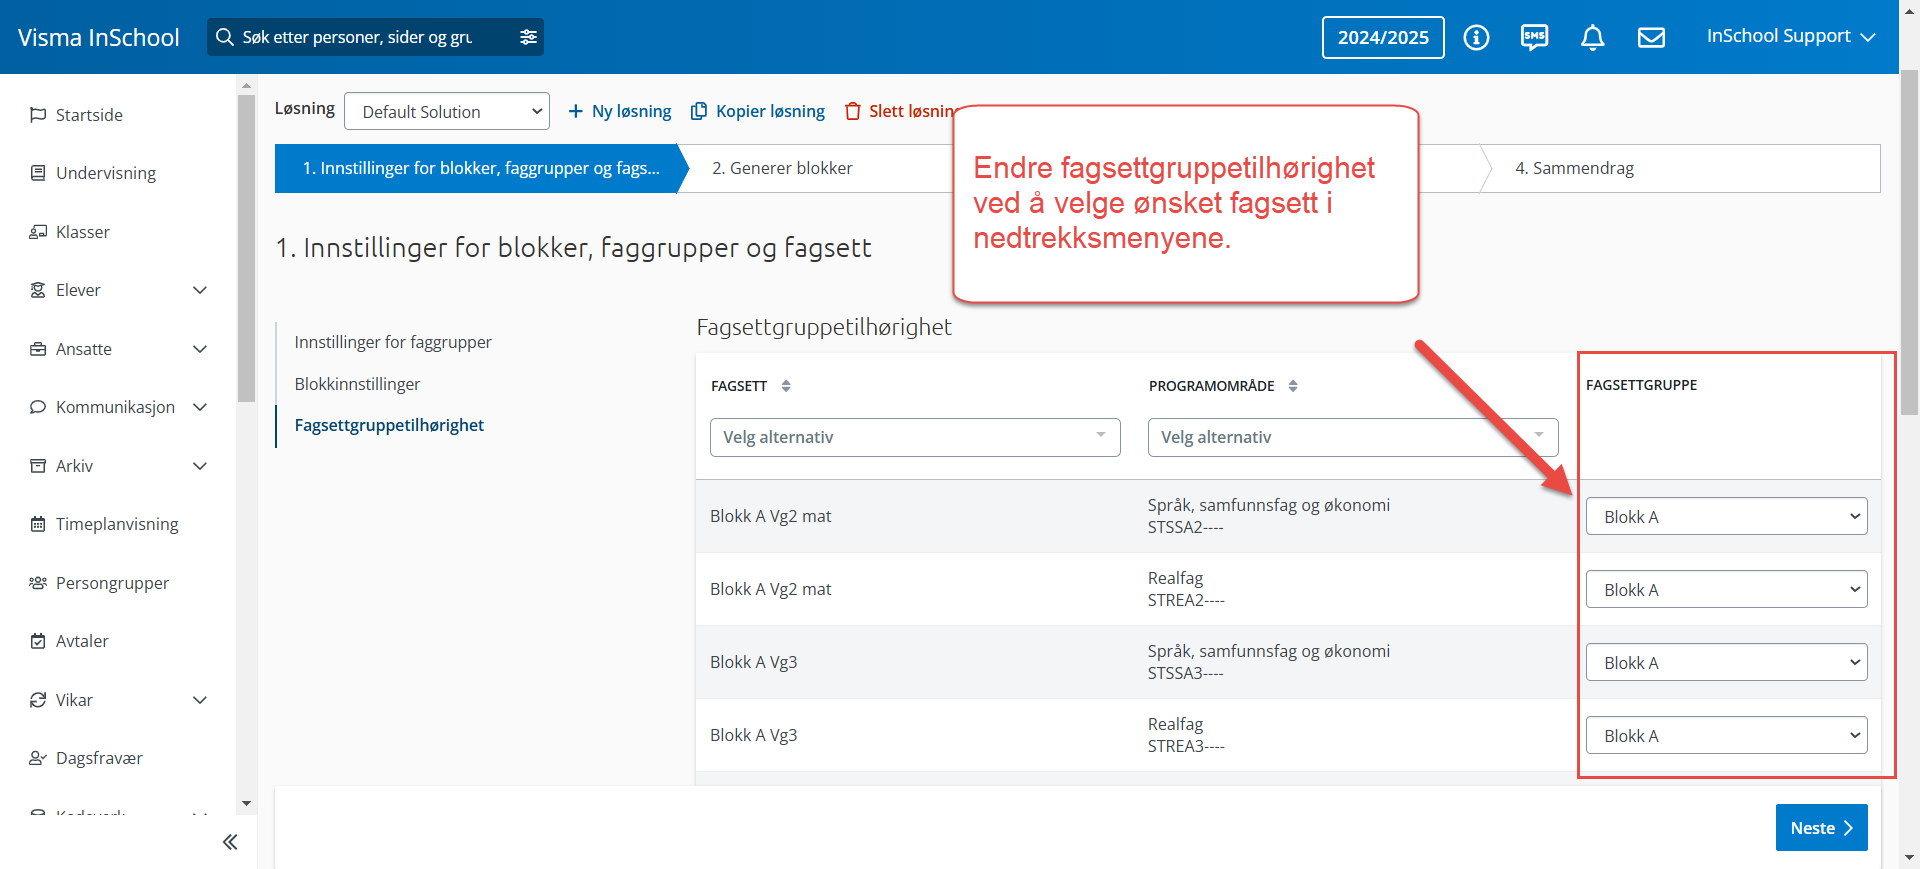
Task: Click the Arkiv archive icon
Action: click(x=38, y=466)
